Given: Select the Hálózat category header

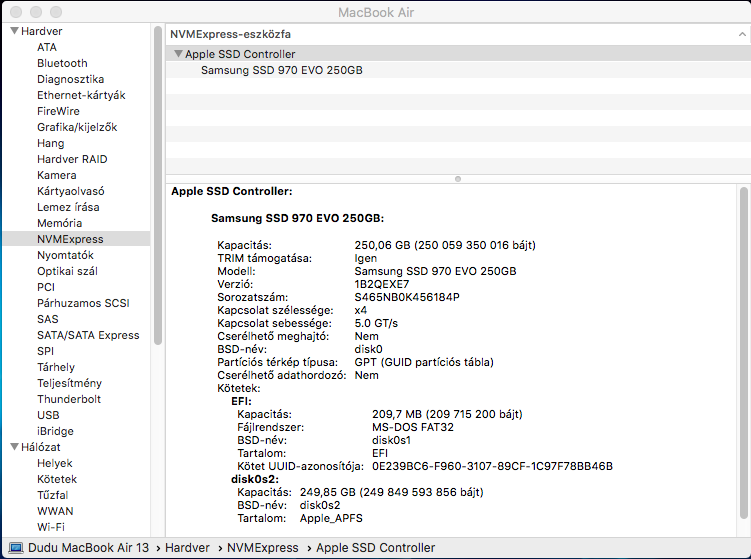Looking at the screenshot, I should coord(41,447).
